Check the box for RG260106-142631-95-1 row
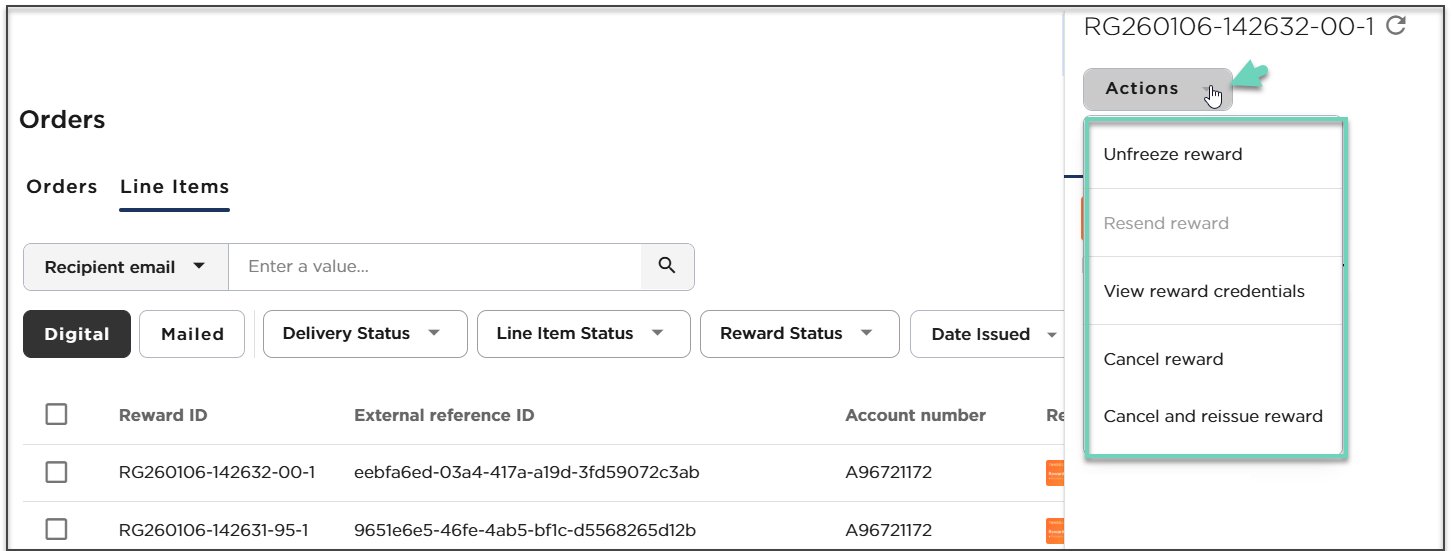This screenshot has width=1454, height=551. click(57, 529)
